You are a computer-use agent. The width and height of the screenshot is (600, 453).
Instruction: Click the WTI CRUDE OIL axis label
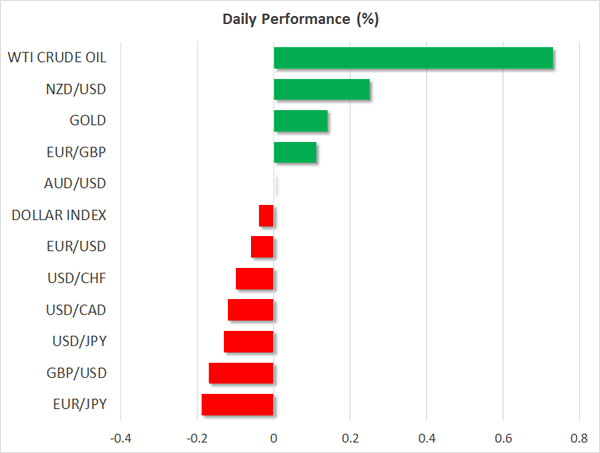[56, 57]
